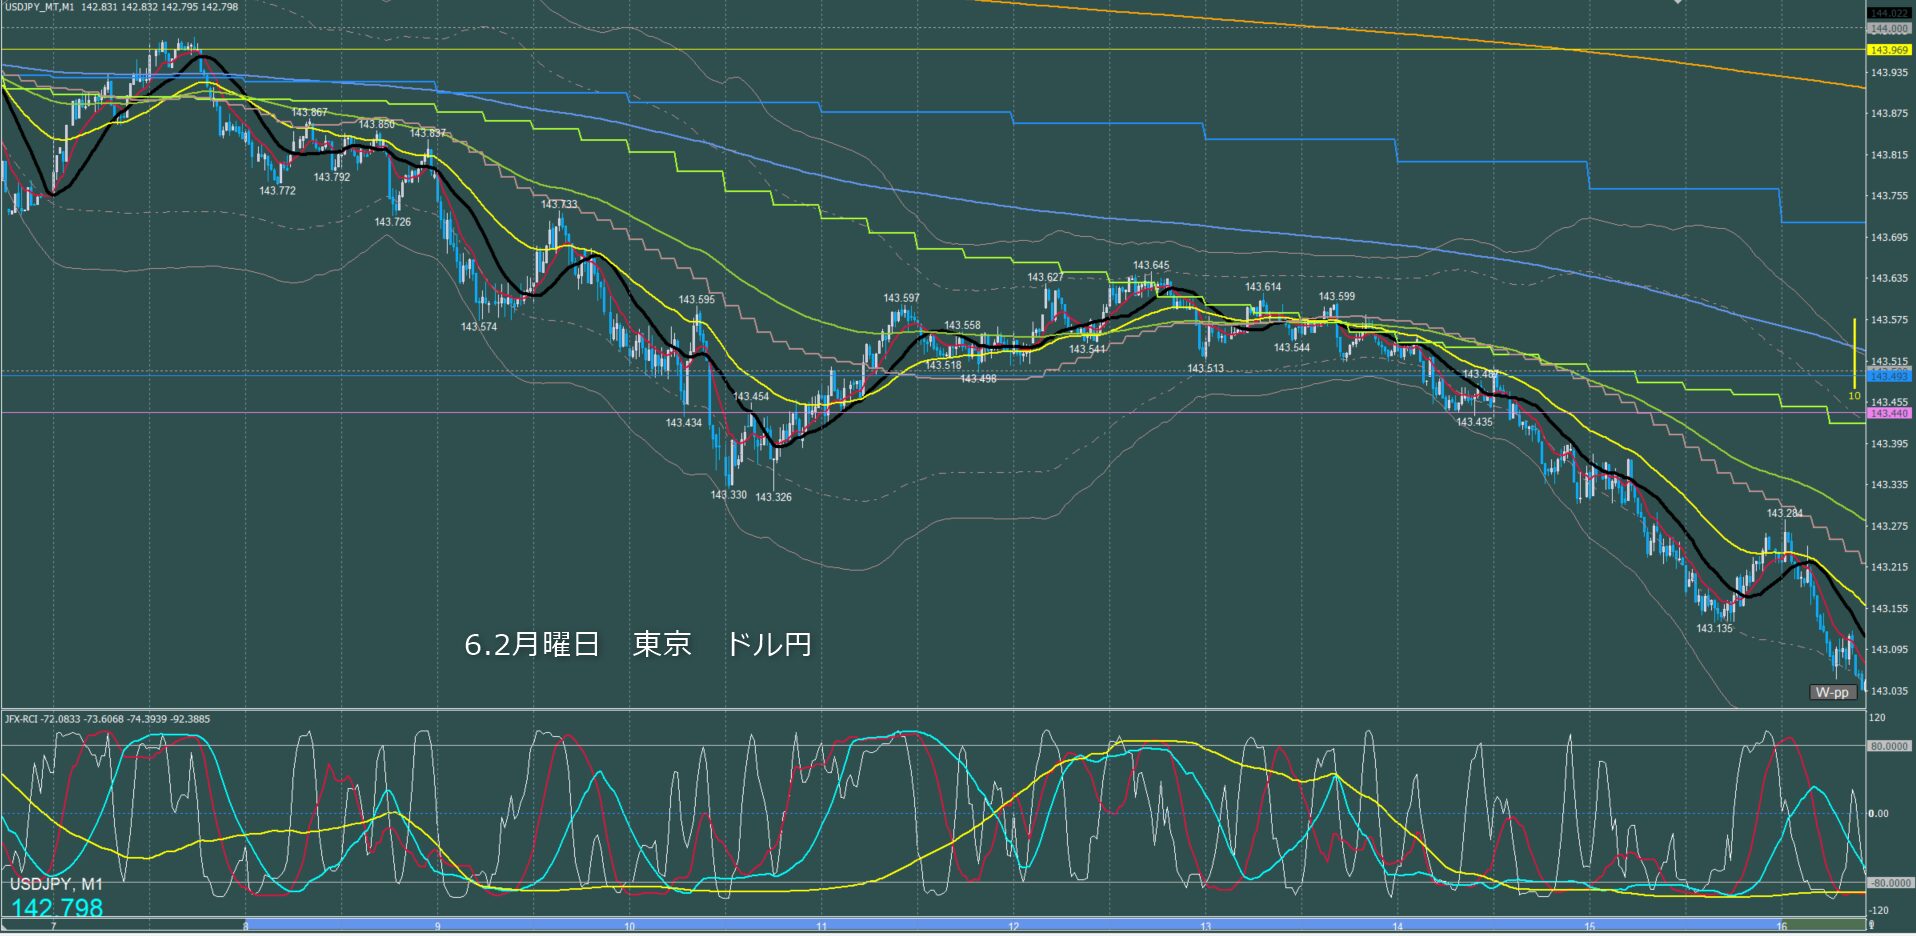The width and height of the screenshot is (1916, 936).
Task: Click the 143.284 swing high label
Action: 1784,513
